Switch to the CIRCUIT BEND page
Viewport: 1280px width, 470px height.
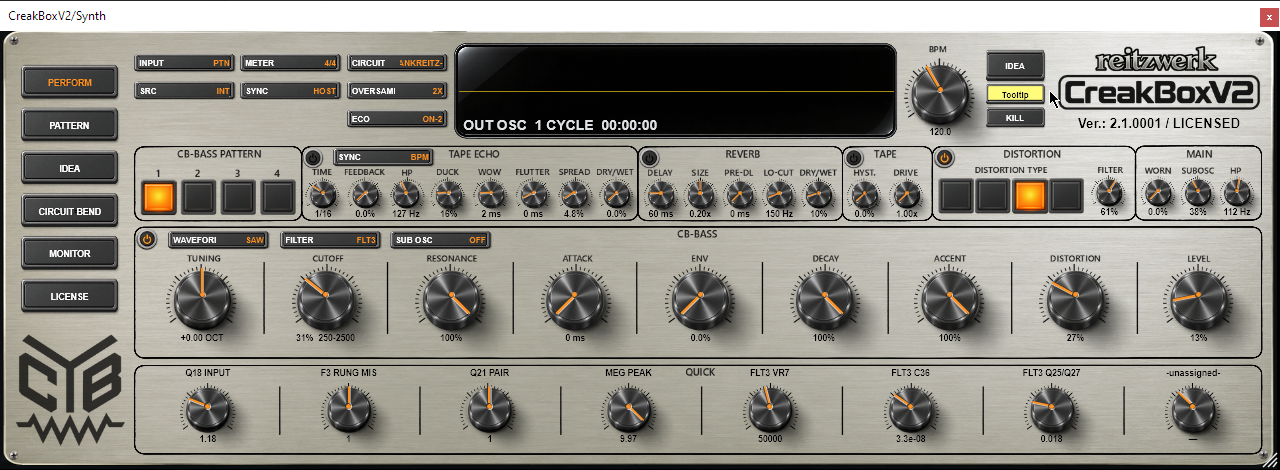click(70, 212)
